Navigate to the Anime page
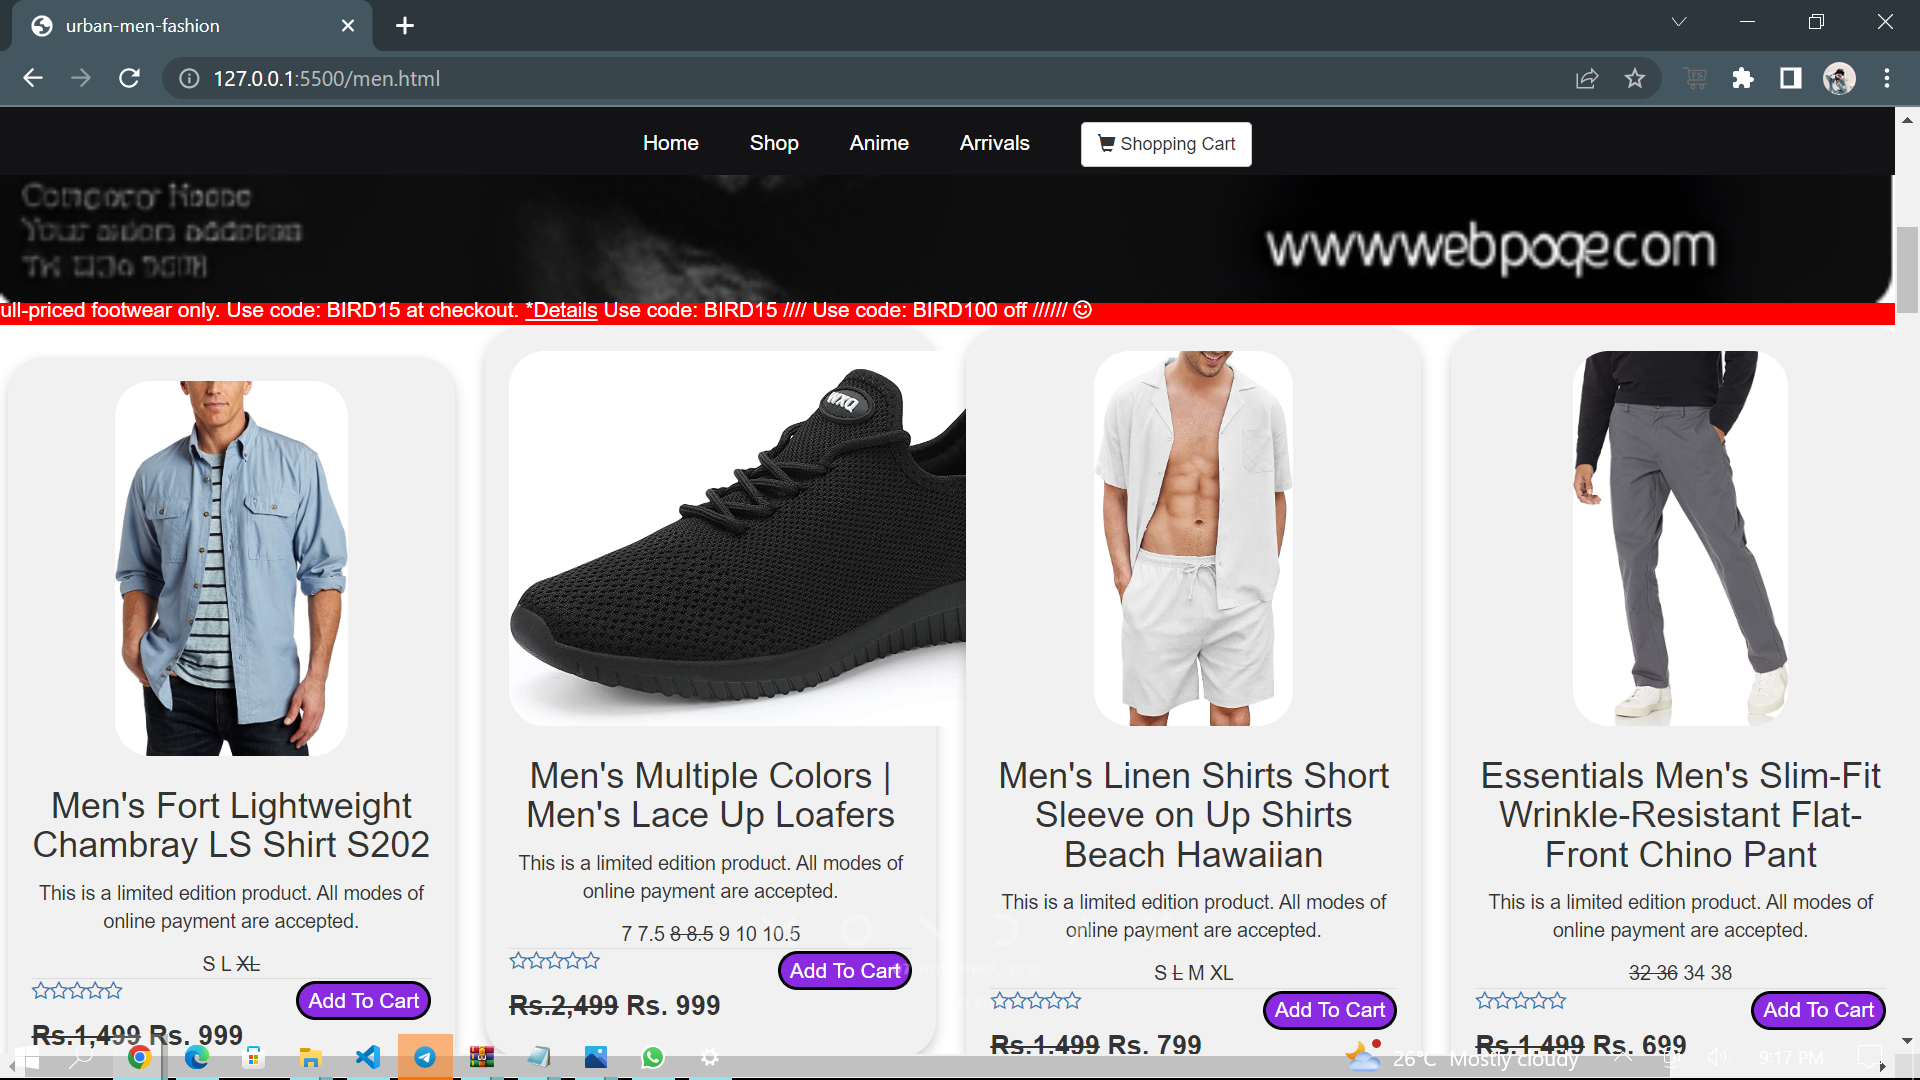 879,143
